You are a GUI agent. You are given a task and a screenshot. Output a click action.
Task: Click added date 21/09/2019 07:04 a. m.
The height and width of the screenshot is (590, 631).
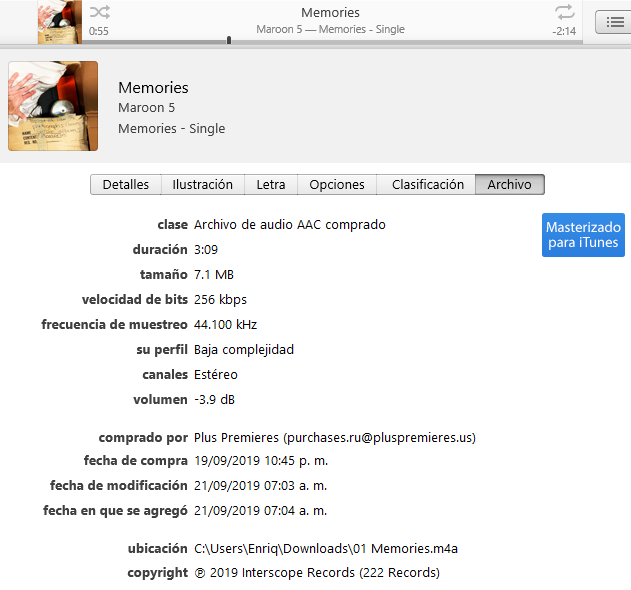pyautogui.click(x=260, y=510)
